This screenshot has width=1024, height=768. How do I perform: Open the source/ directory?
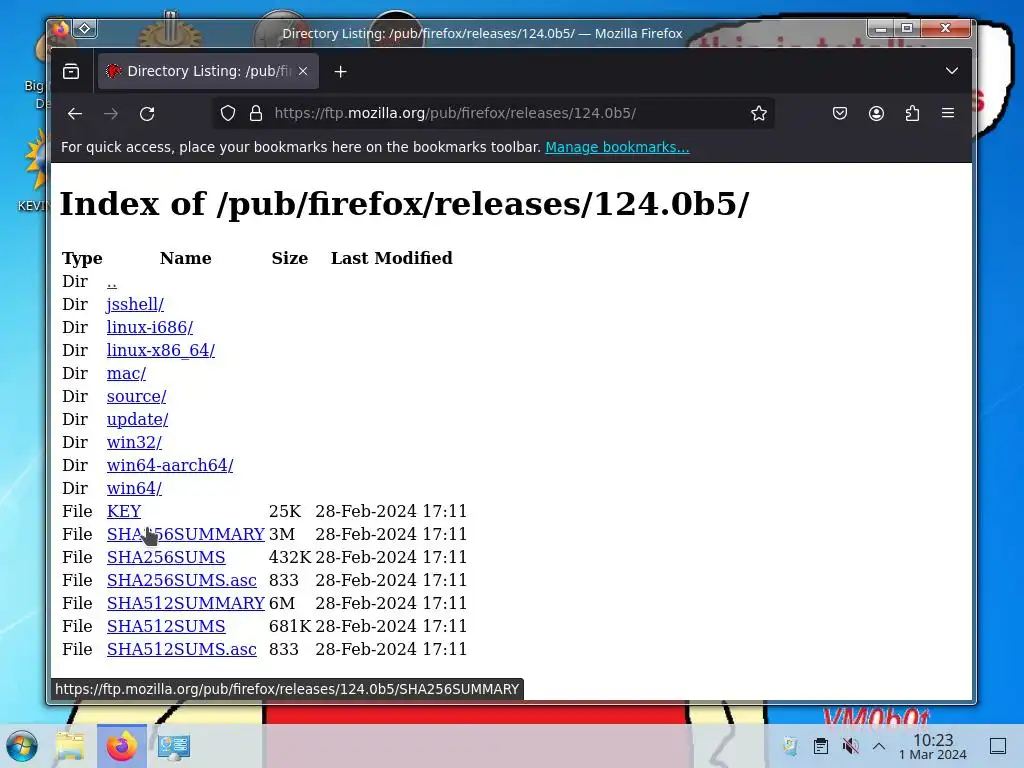pos(136,396)
